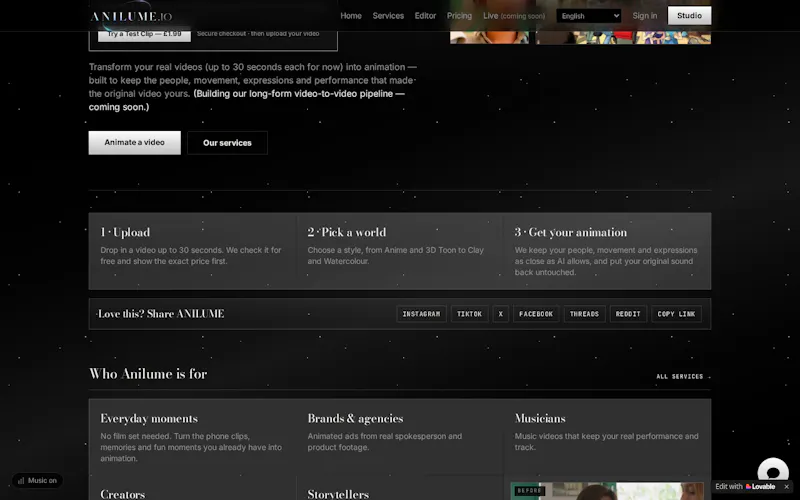Share ANILUME on TikTok
The height and width of the screenshot is (500, 800).
469,314
